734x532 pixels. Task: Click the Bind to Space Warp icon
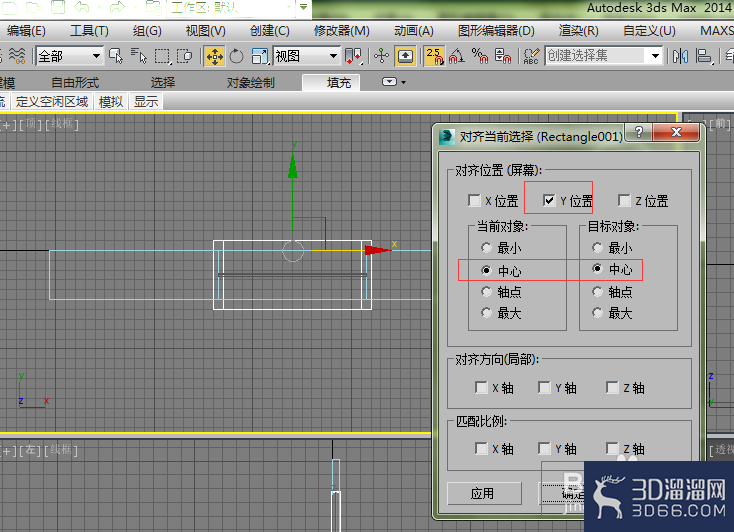pyautogui.click(x=17, y=56)
